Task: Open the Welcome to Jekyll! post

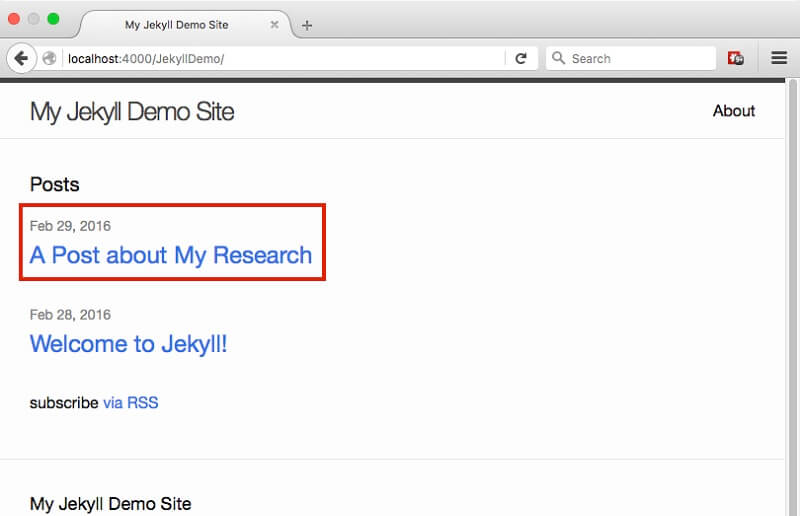Action: point(129,343)
